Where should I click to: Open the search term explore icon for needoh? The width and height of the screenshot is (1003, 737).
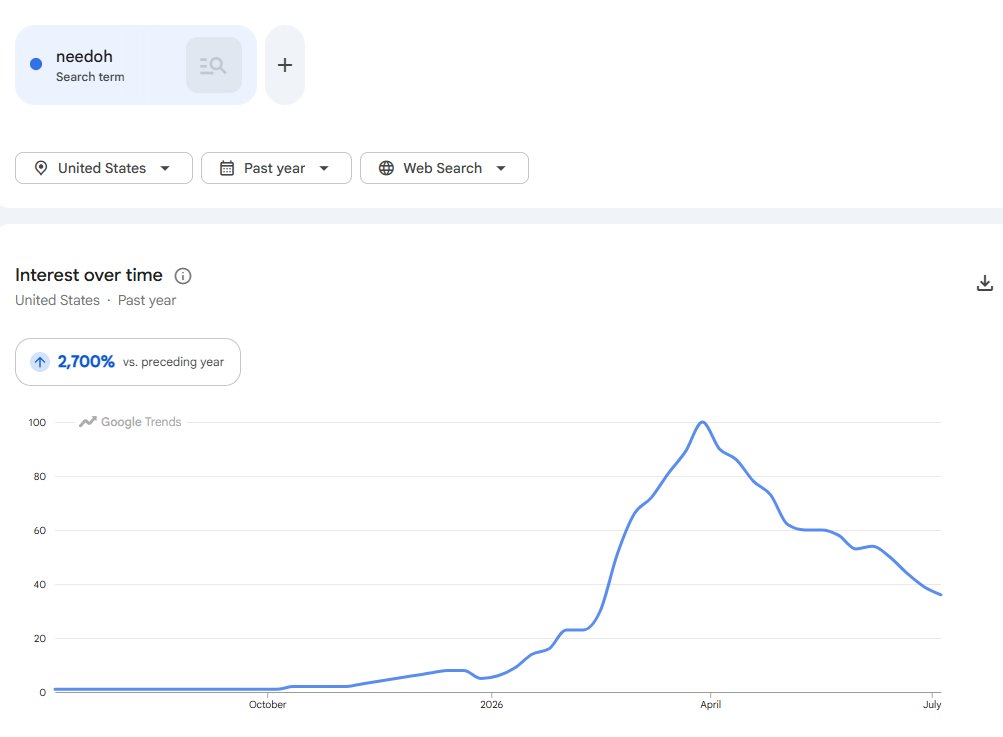pyautogui.click(x=214, y=65)
